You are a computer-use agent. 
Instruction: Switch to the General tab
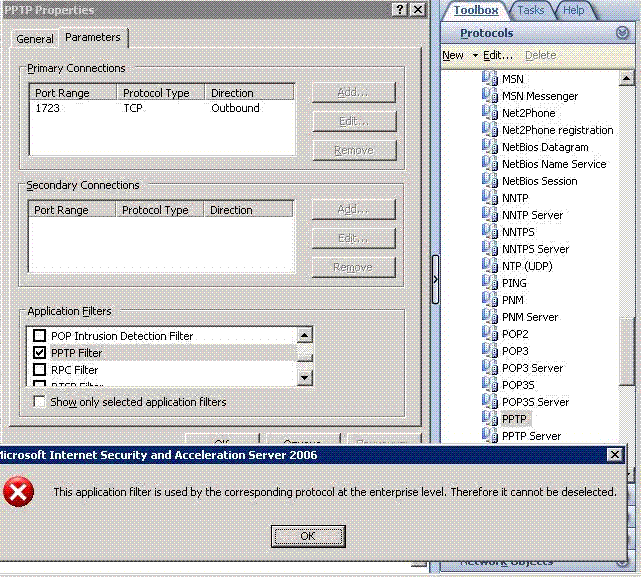[35, 39]
